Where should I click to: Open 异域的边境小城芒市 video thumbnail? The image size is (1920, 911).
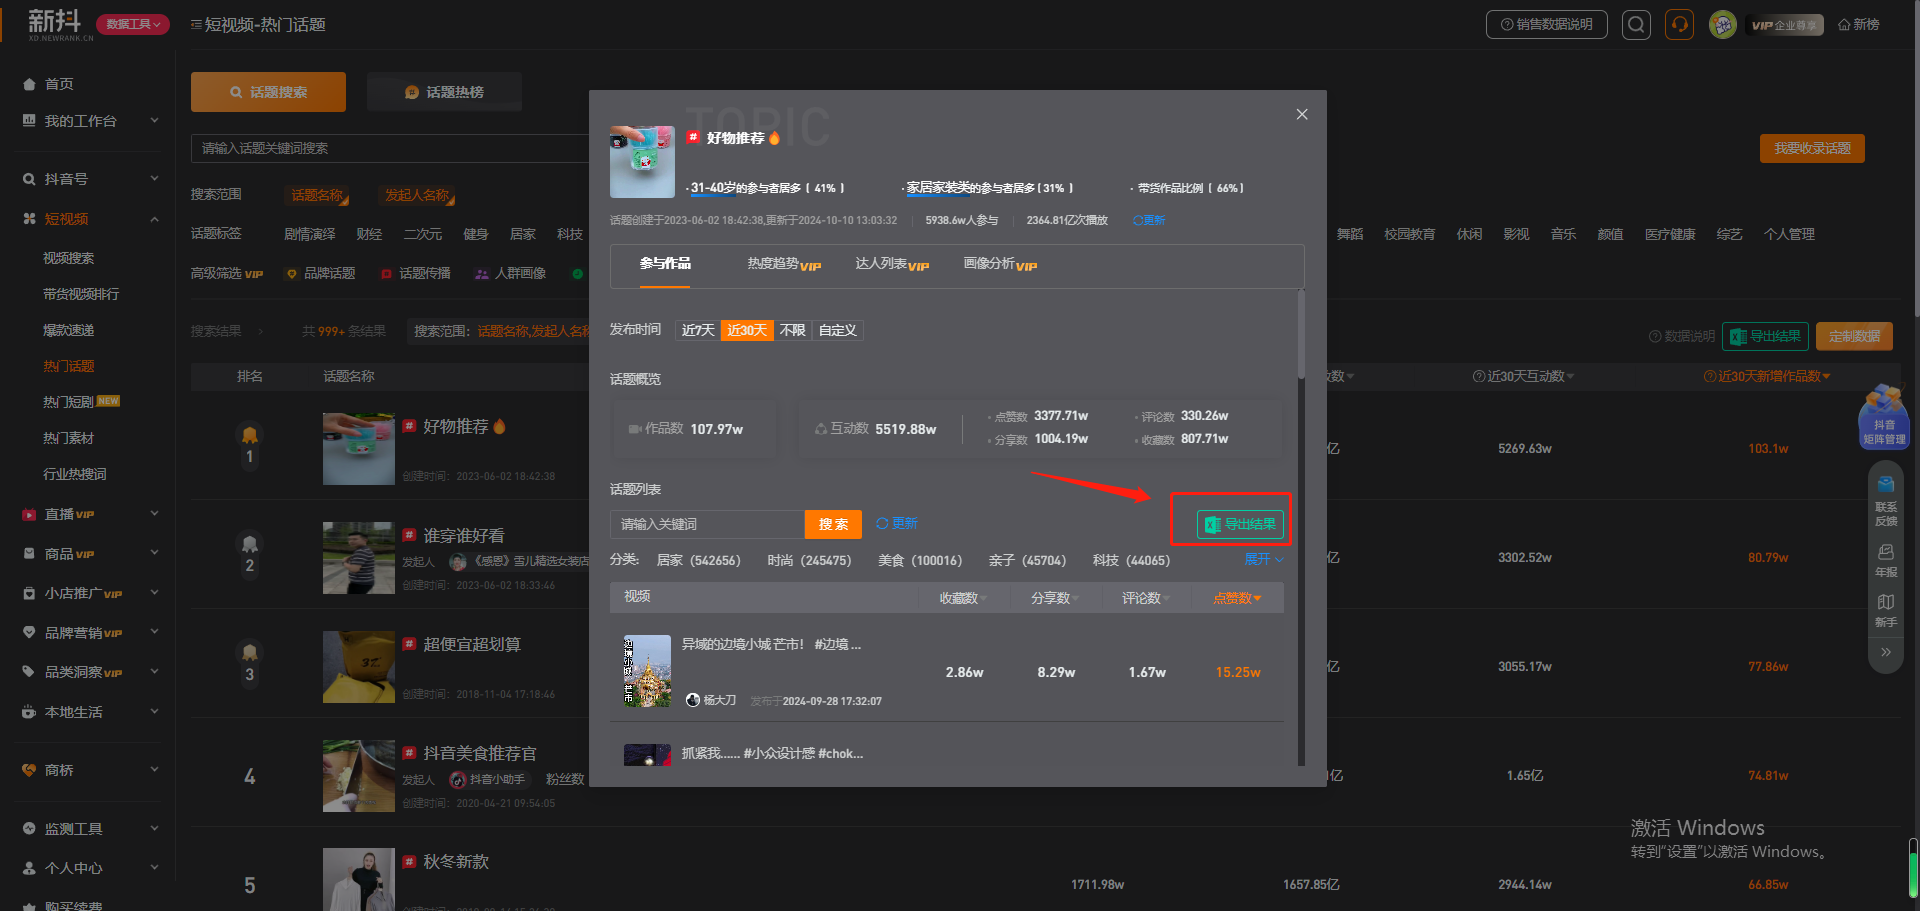point(647,671)
